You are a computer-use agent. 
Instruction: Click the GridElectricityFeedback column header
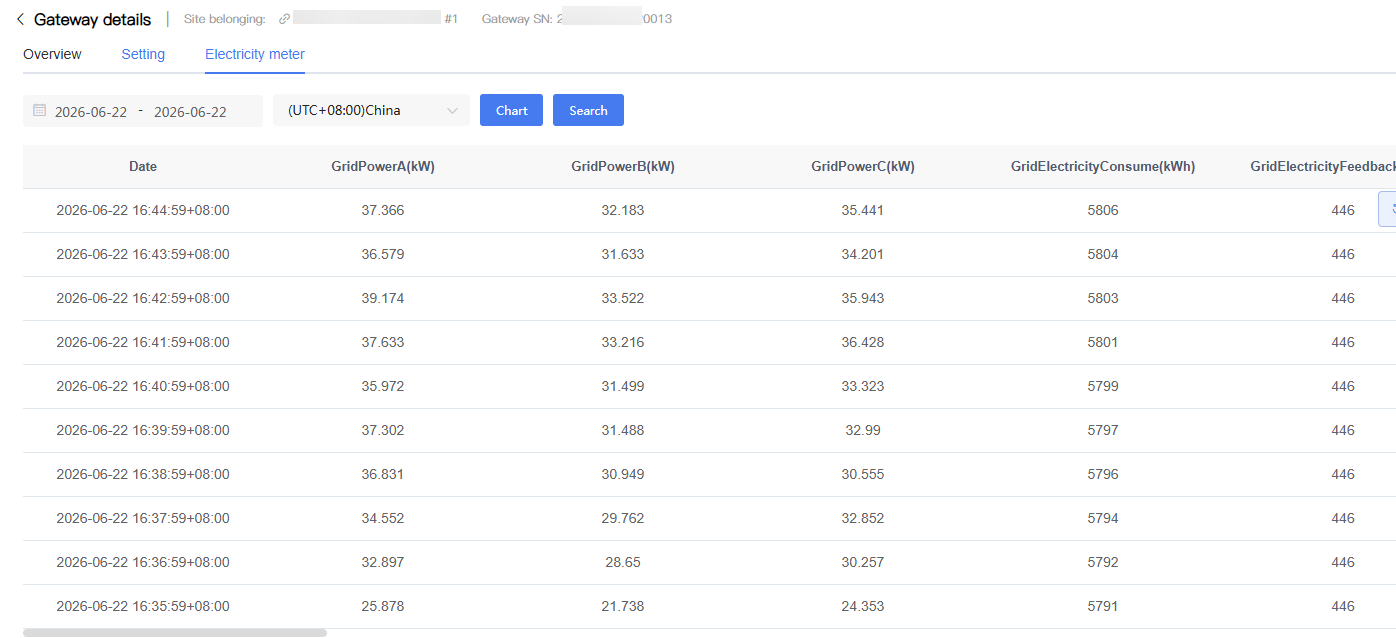point(1323,167)
